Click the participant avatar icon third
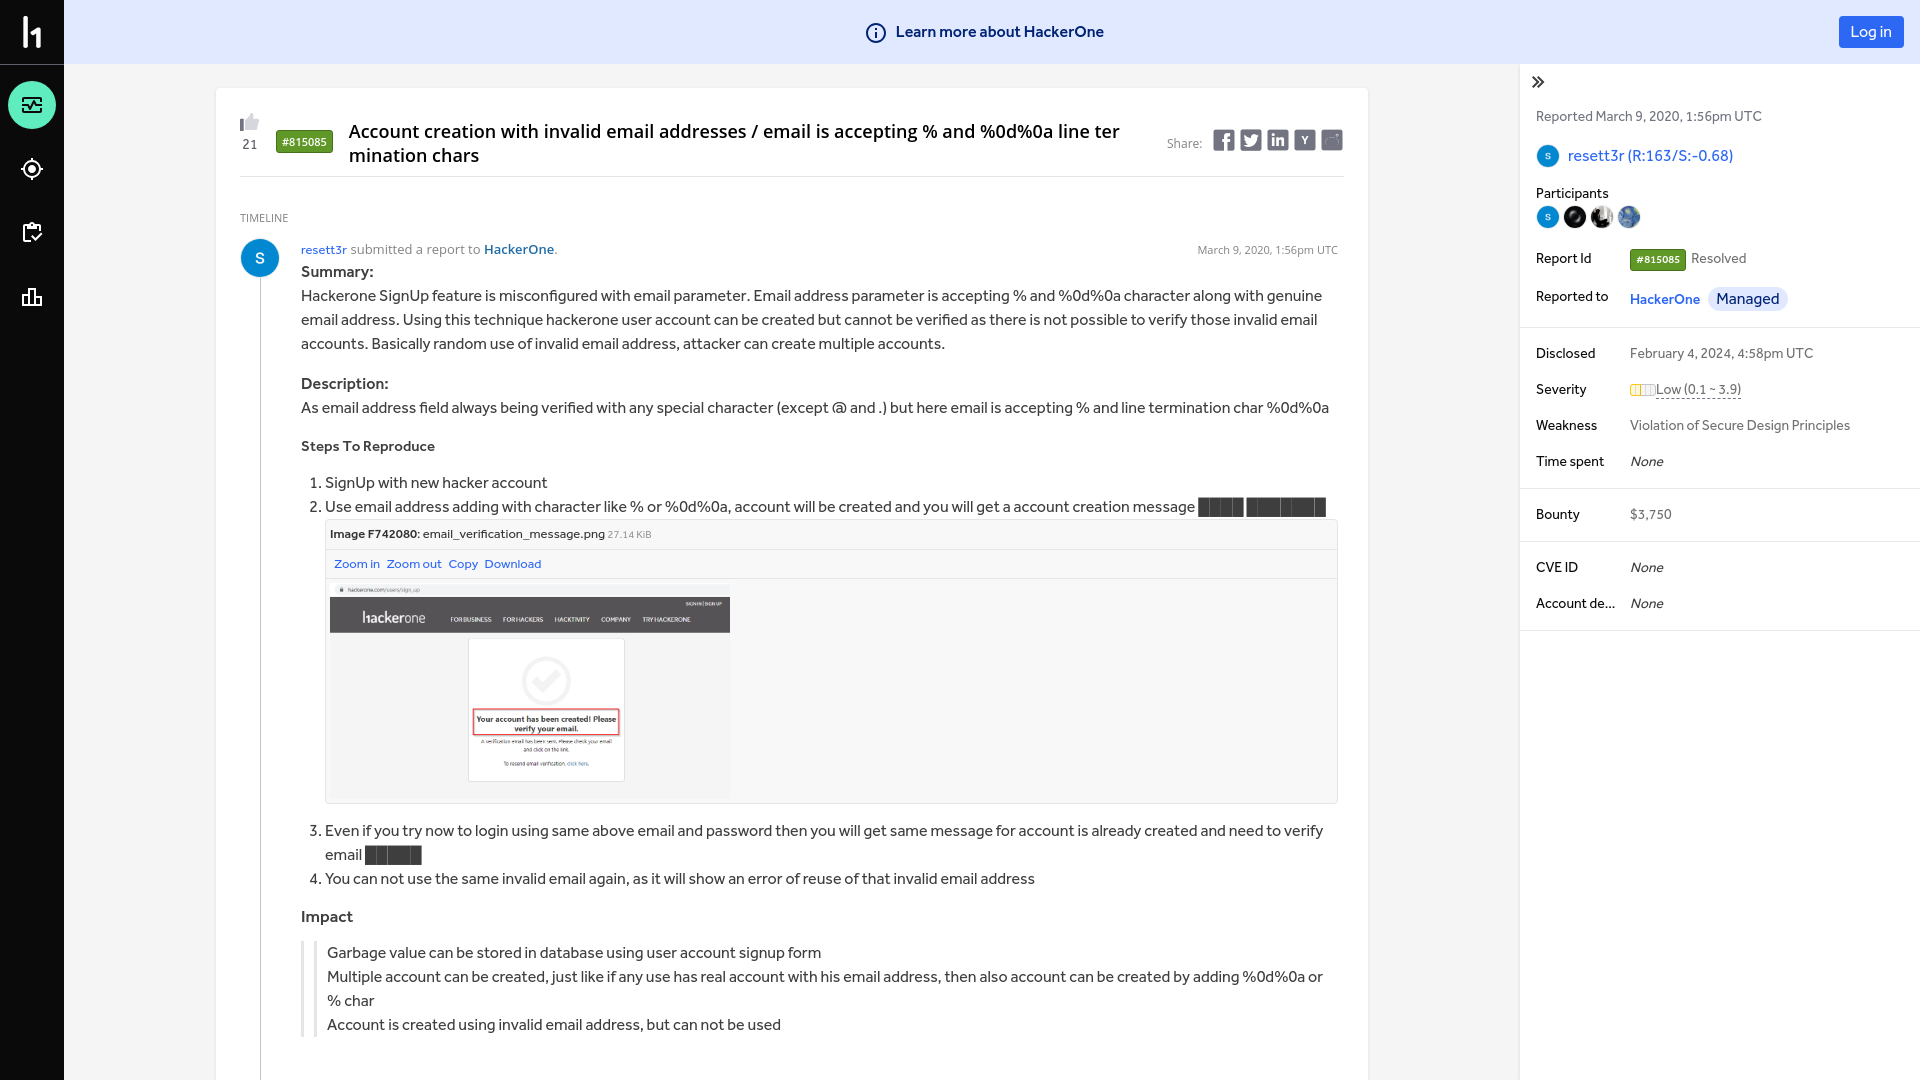1920x1080 pixels. tap(1601, 216)
